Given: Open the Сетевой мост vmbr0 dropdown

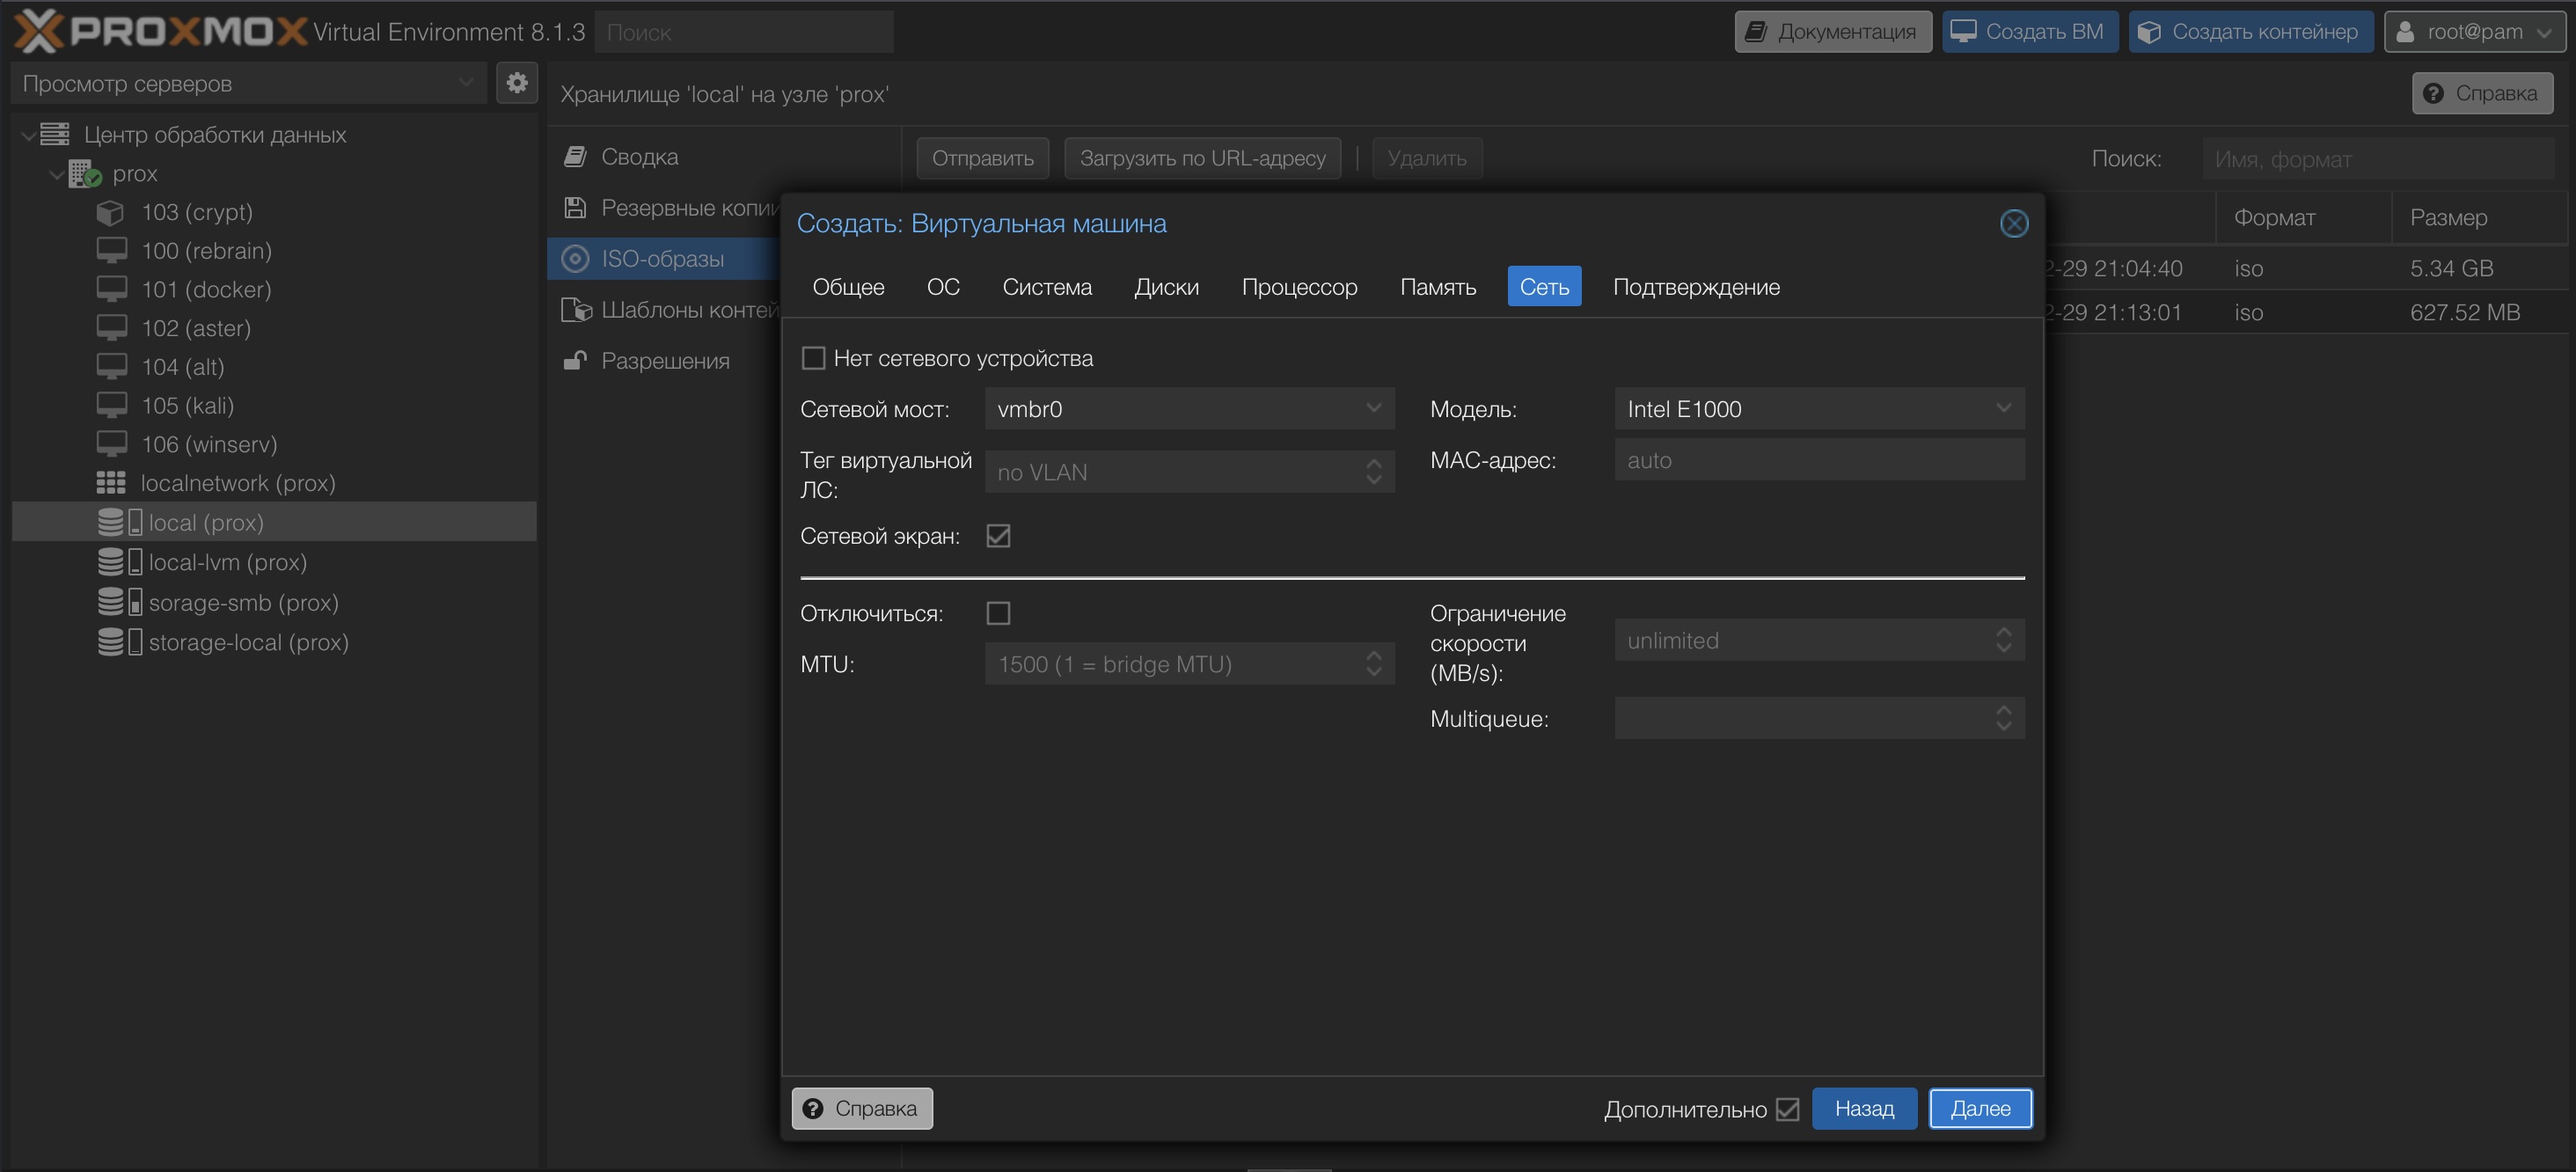Looking at the screenshot, I should (x=1373, y=408).
